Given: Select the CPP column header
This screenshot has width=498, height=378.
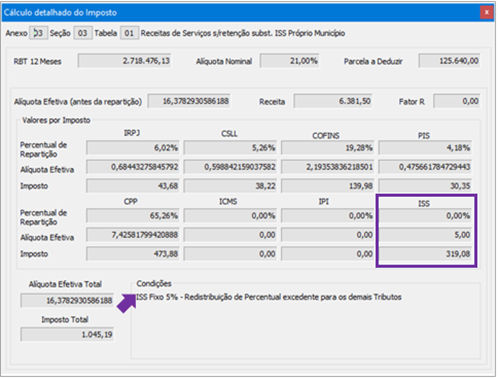Looking at the screenshot, I should 131,201.
